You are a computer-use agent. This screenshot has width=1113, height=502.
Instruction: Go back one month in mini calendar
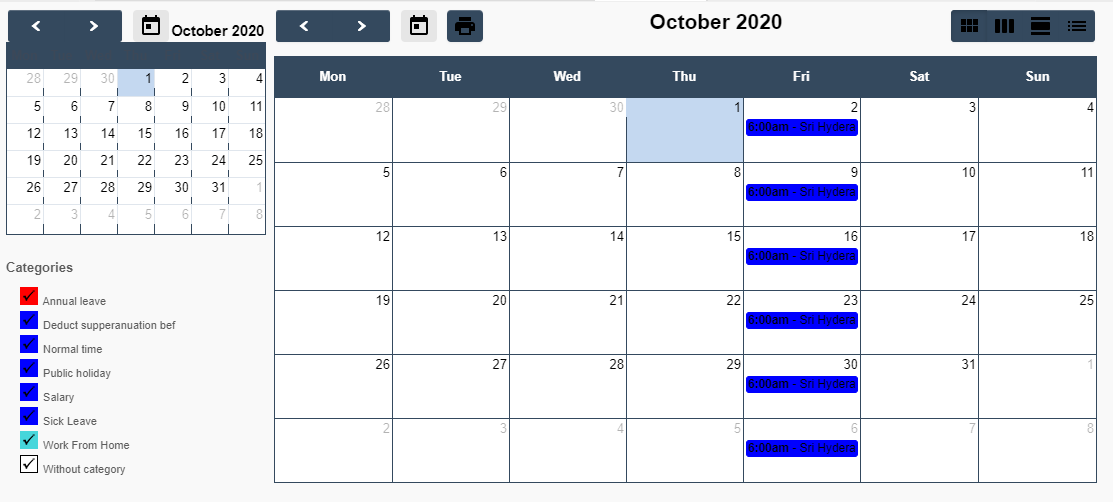pyautogui.click(x=36, y=26)
